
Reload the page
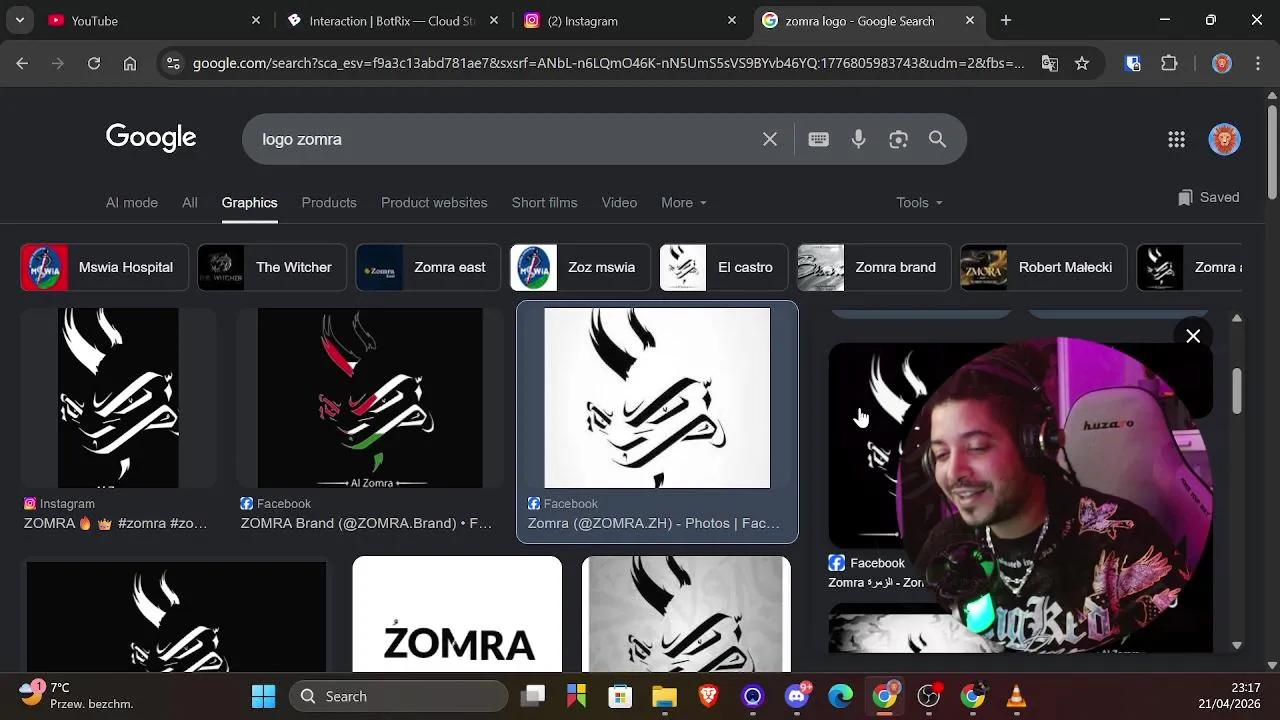click(x=94, y=63)
